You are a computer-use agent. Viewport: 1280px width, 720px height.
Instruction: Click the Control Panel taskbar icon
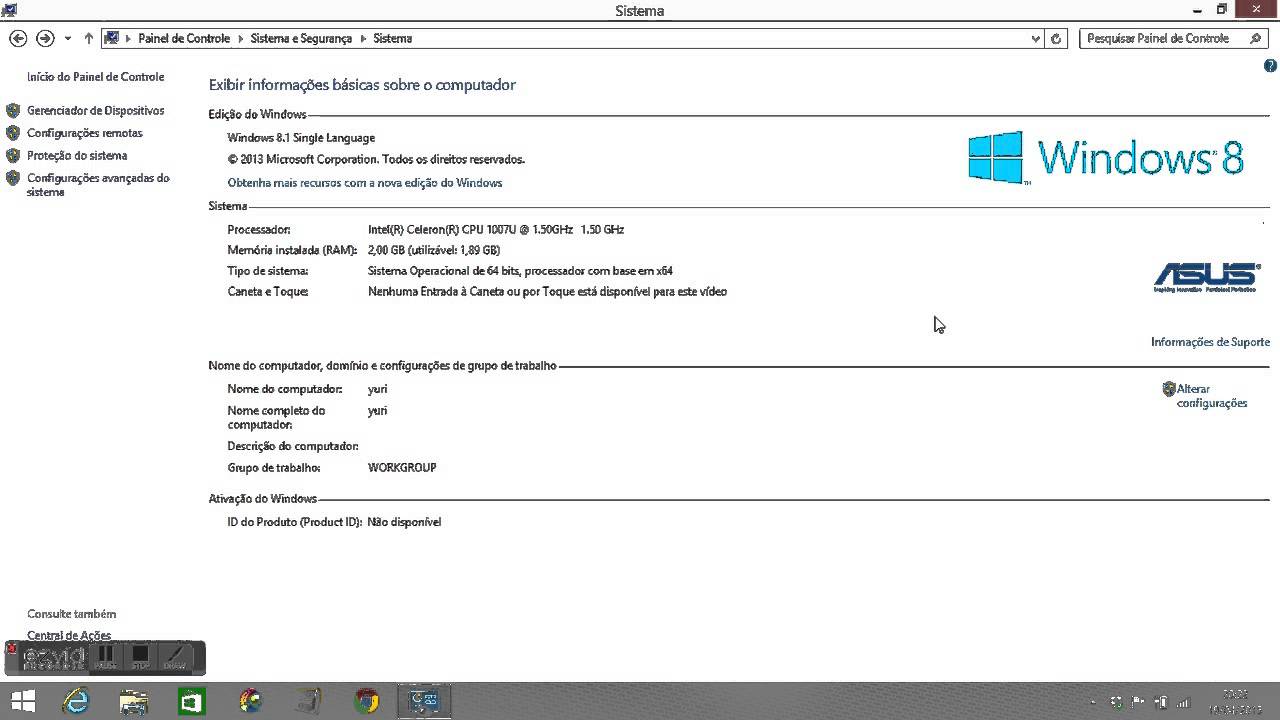425,702
